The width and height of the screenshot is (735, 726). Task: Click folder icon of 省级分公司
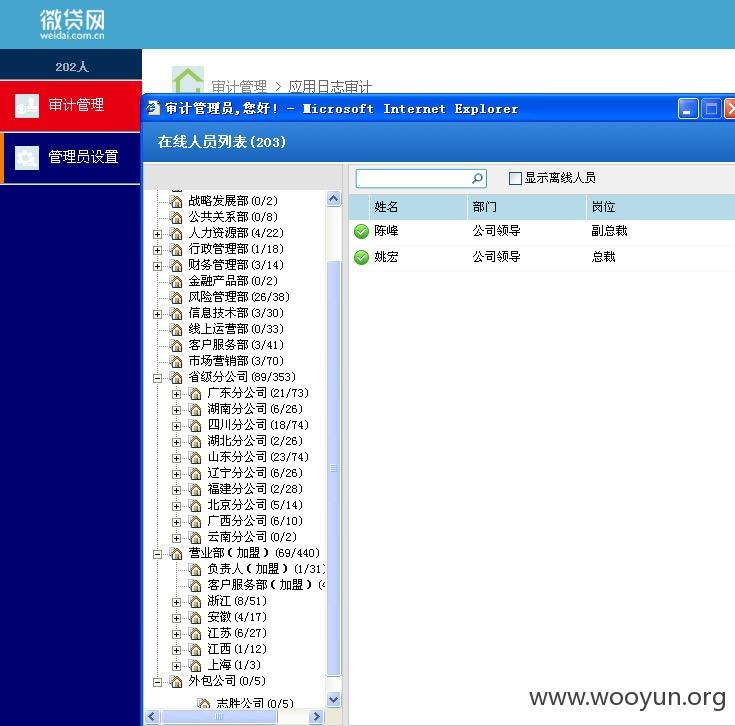coord(176,377)
